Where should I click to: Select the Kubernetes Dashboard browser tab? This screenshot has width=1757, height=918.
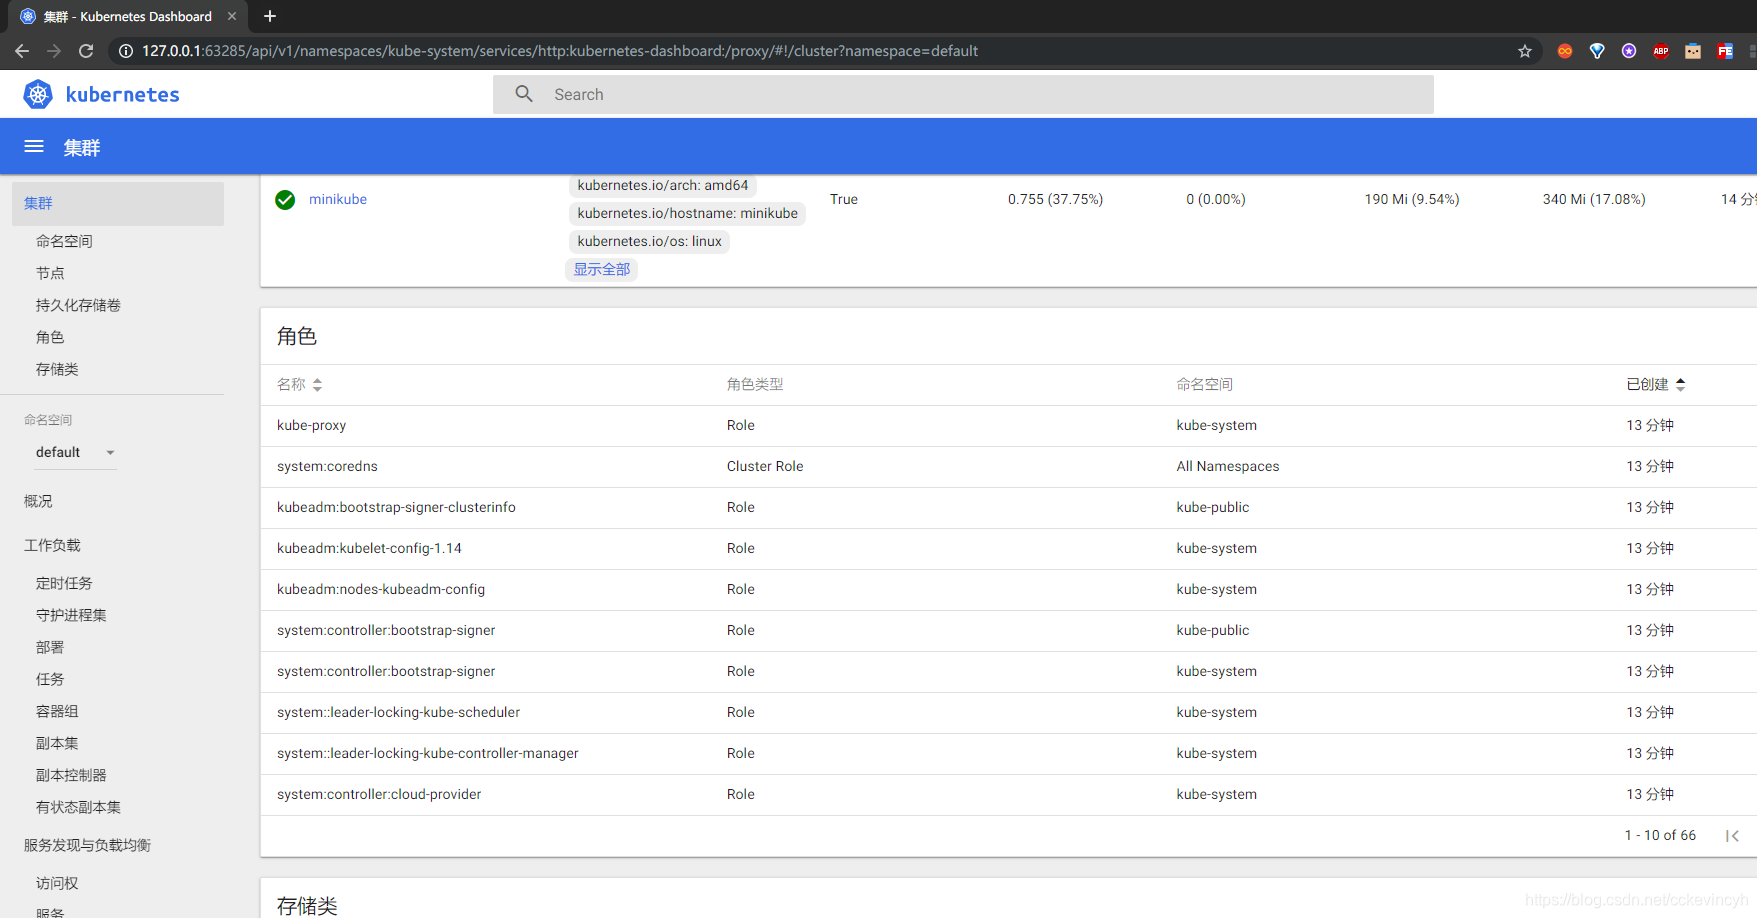coord(128,16)
